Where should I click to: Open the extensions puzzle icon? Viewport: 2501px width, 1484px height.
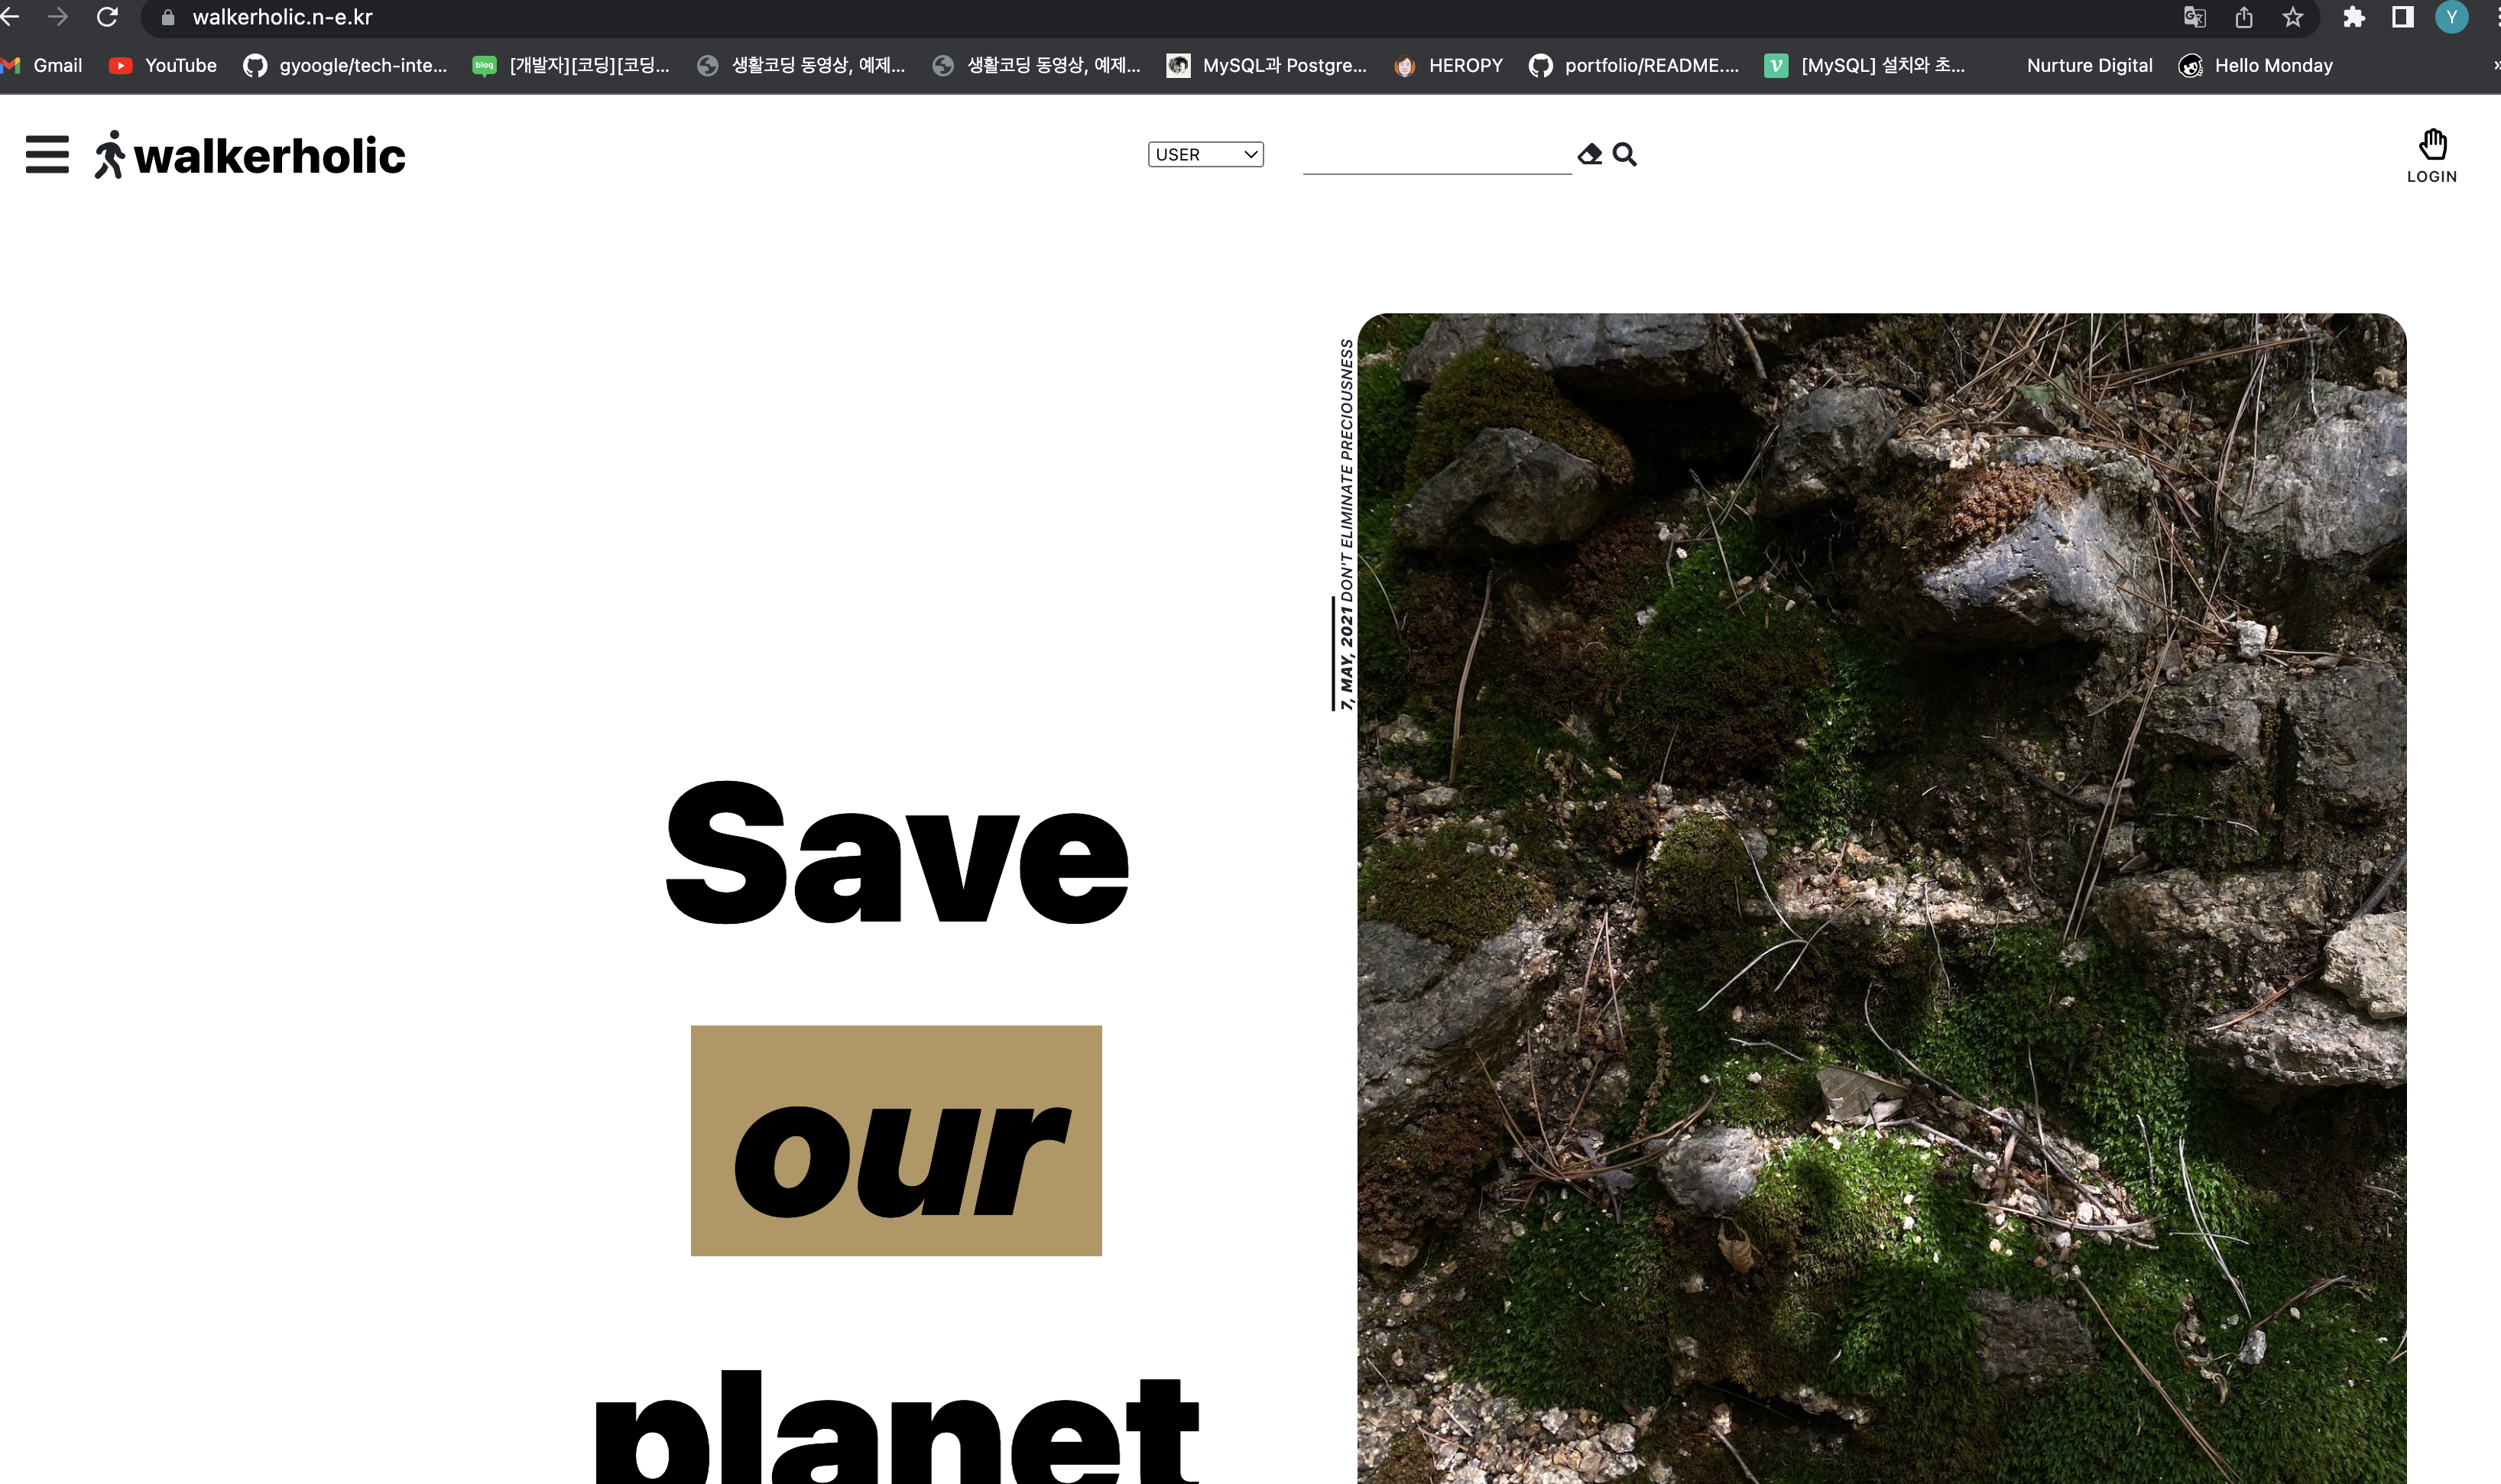point(2354,17)
